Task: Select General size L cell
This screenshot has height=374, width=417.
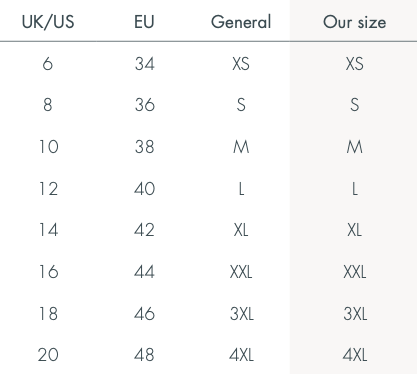Action: (x=241, y=189)
